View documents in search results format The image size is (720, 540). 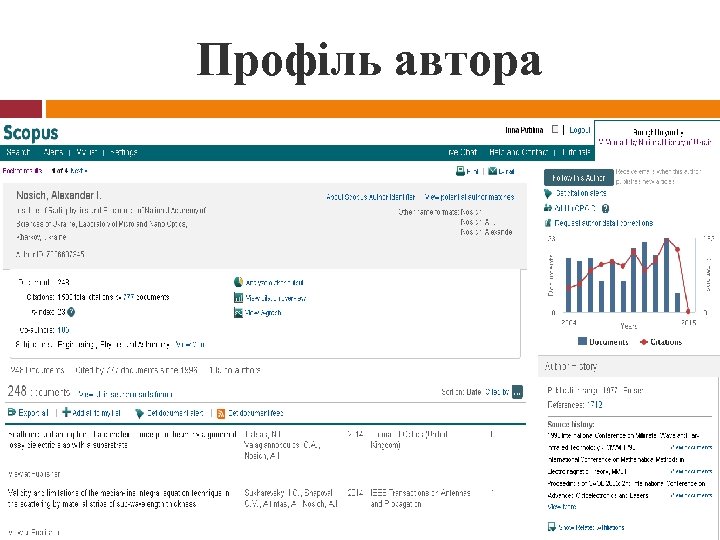coord(125,394)
